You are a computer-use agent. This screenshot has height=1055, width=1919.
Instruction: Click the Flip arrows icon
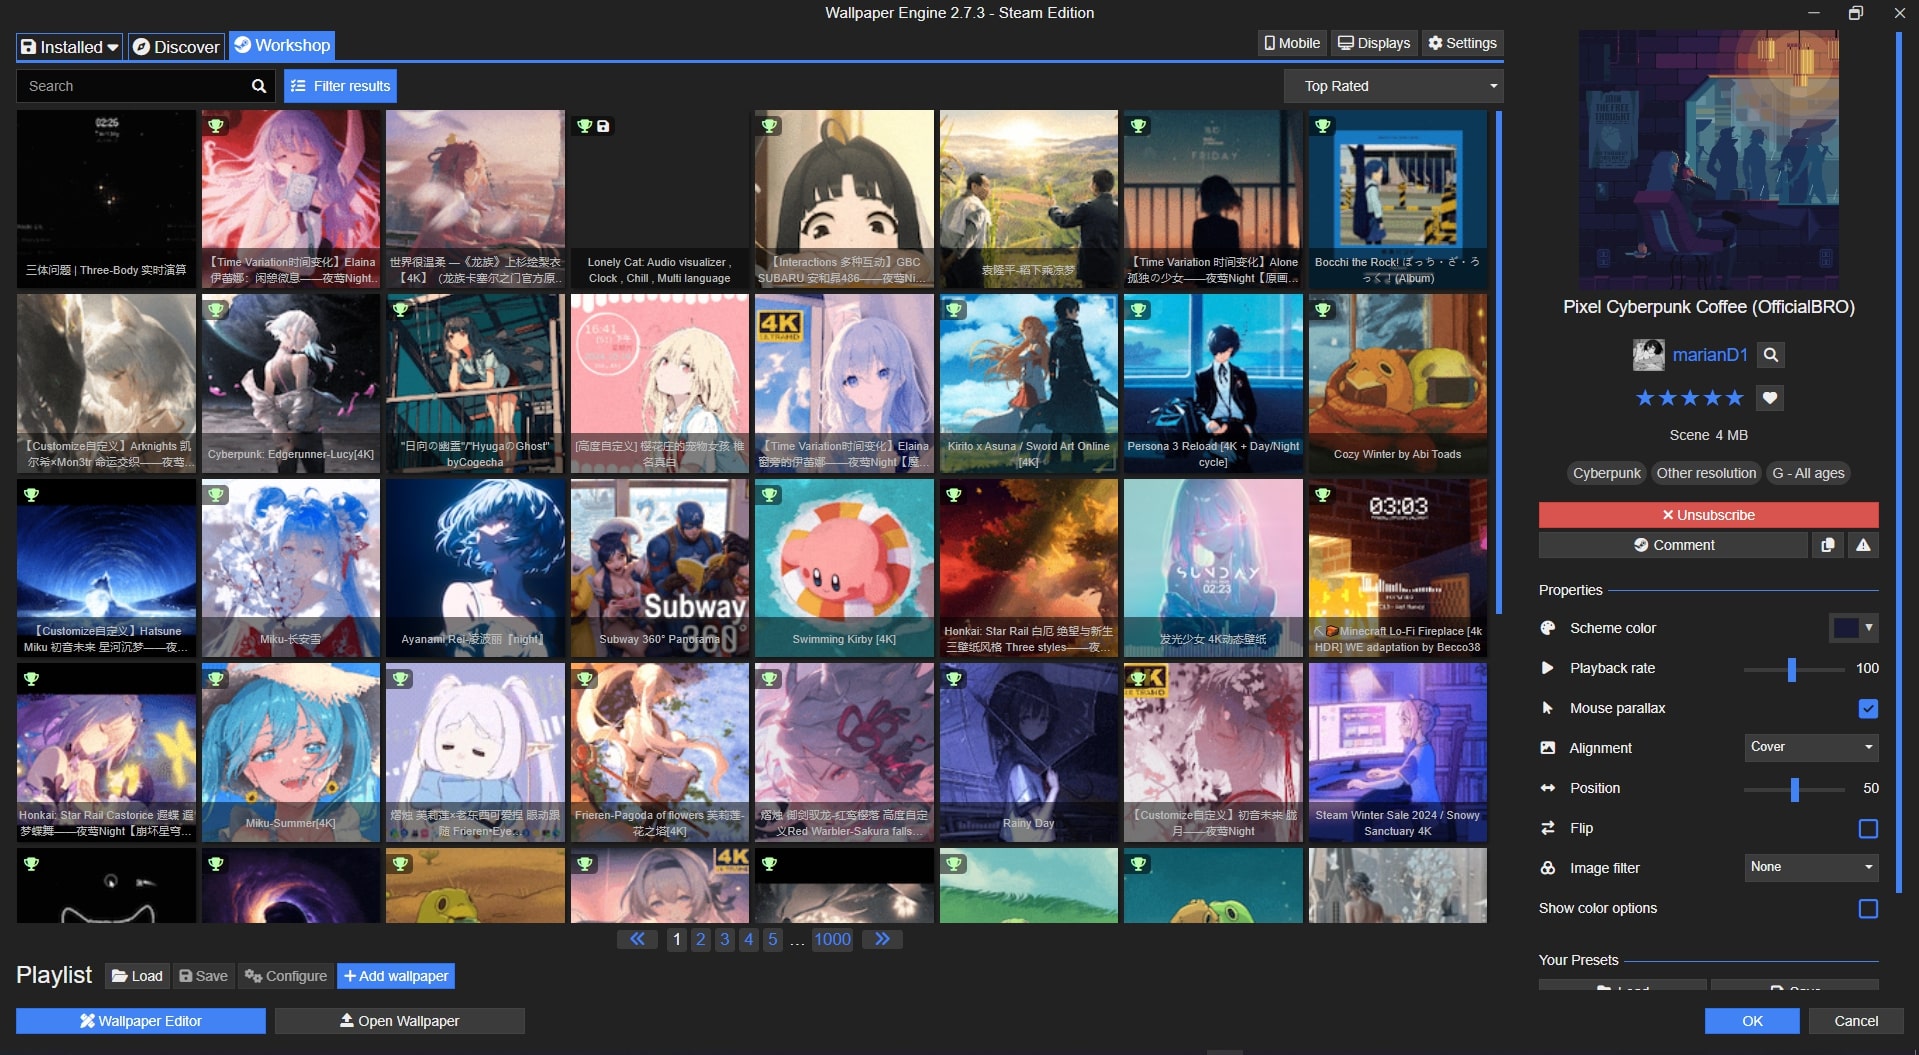click(x=1548, y=828)
